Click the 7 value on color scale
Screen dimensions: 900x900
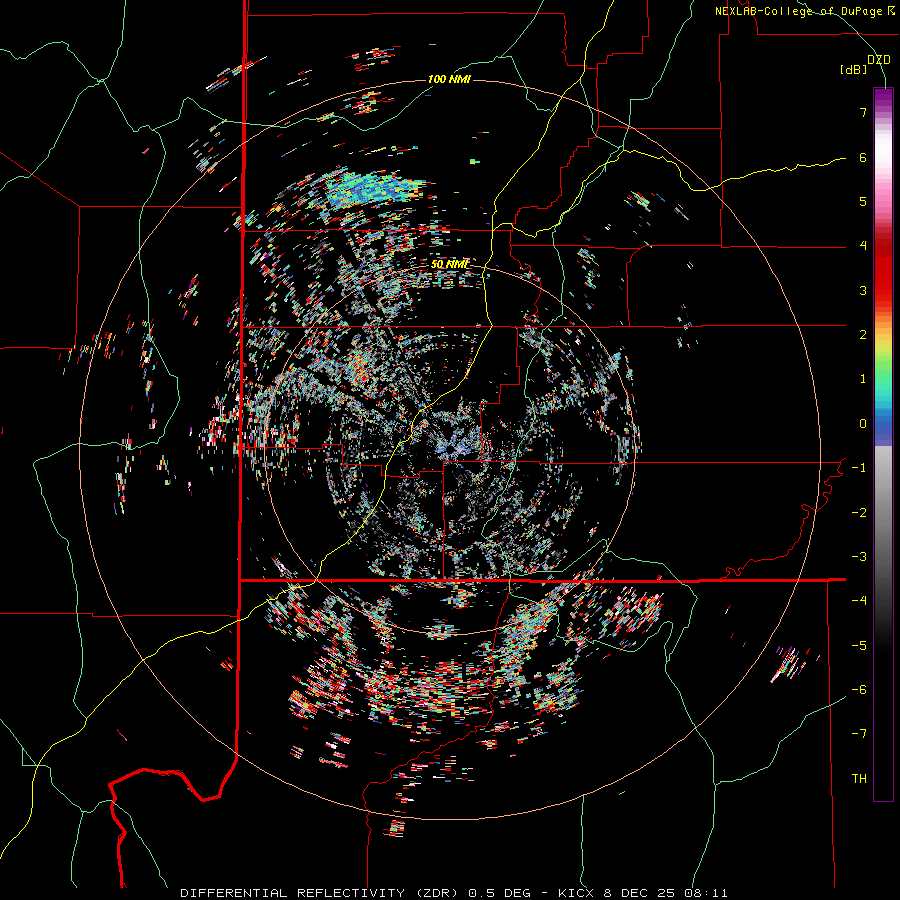(863, 112)
